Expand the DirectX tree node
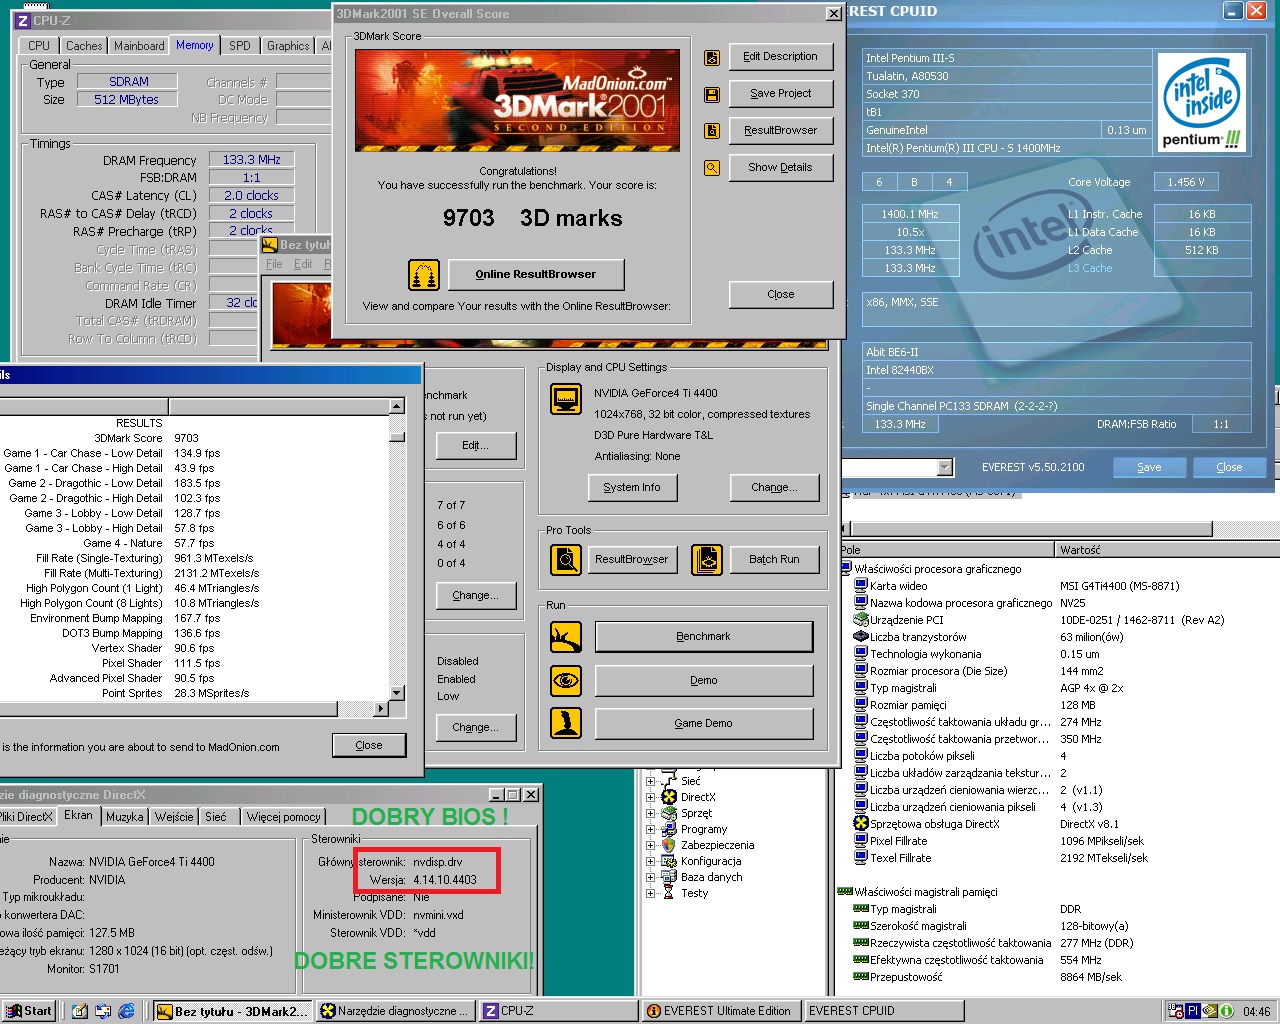Image resolution: width=1280 pixels, height=1024 pixels. coord(650,797)
